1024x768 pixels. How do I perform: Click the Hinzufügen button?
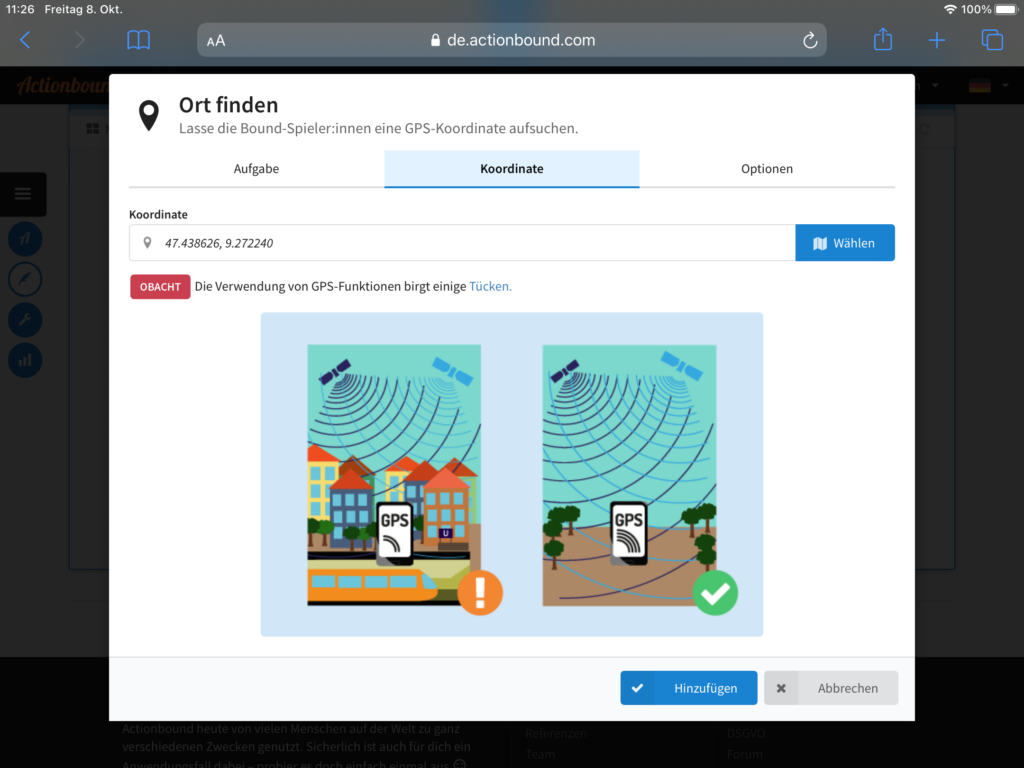pyautogui.click(x=688, y=688)
